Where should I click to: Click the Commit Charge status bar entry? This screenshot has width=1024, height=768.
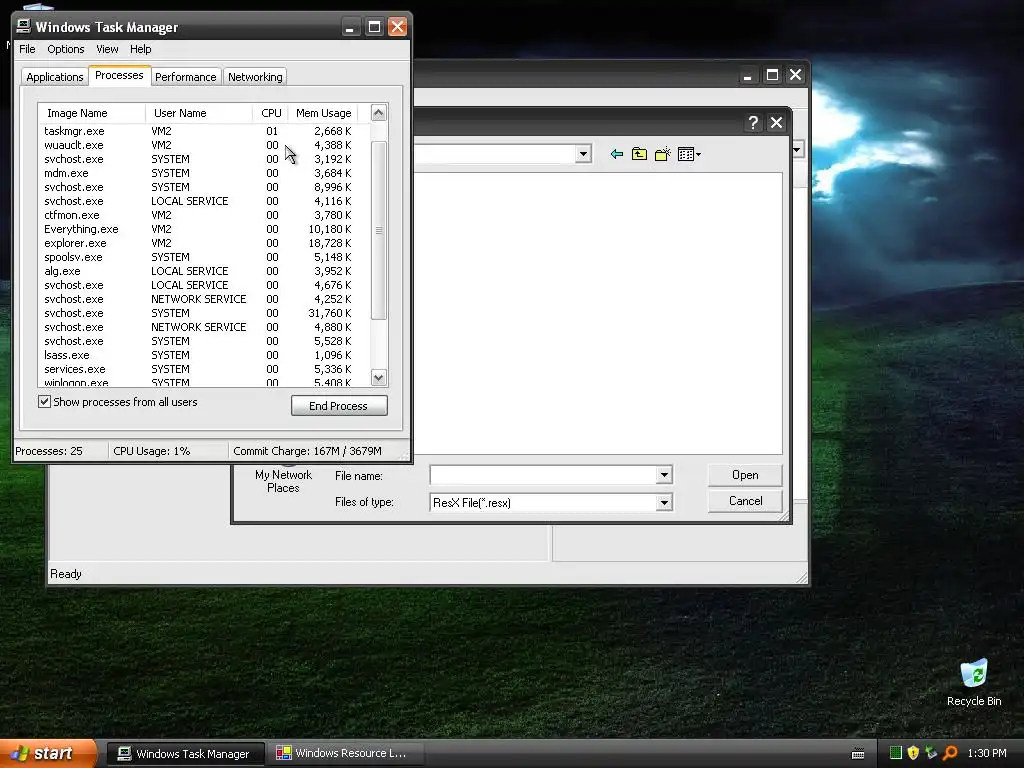point(307,451)
